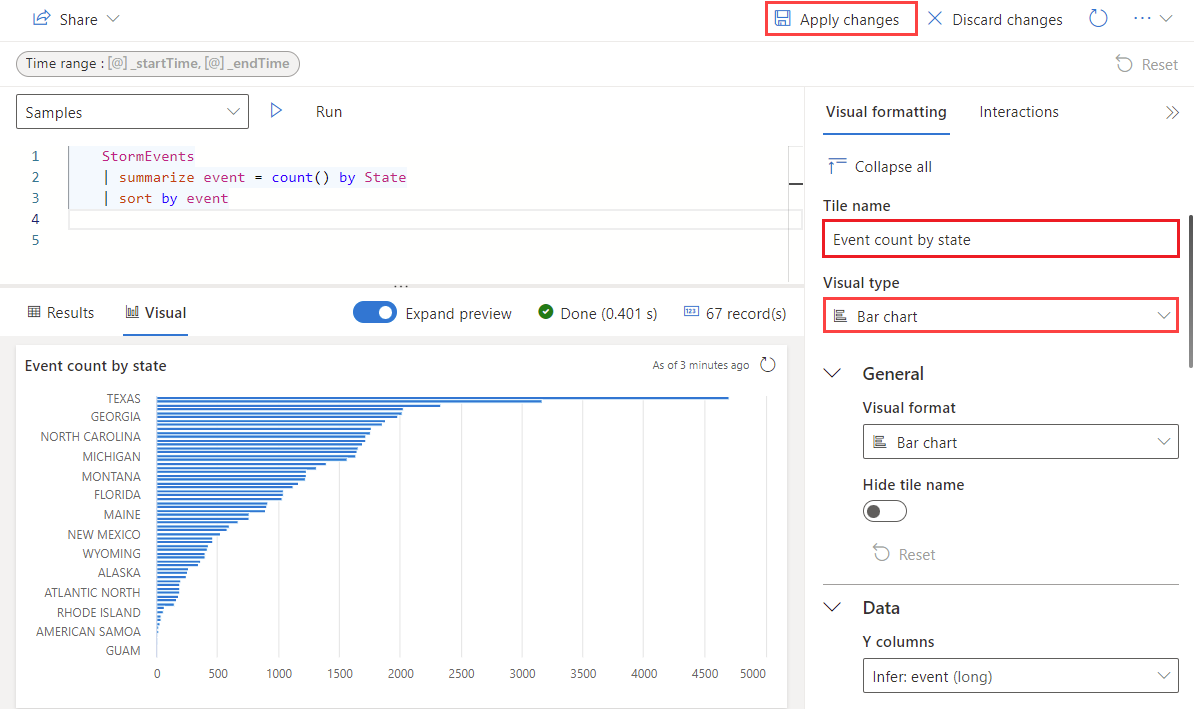Viewport: 1194px width, 709px height.
Task: Click the query/results splitter handle dots
Action: pos(401,286)
